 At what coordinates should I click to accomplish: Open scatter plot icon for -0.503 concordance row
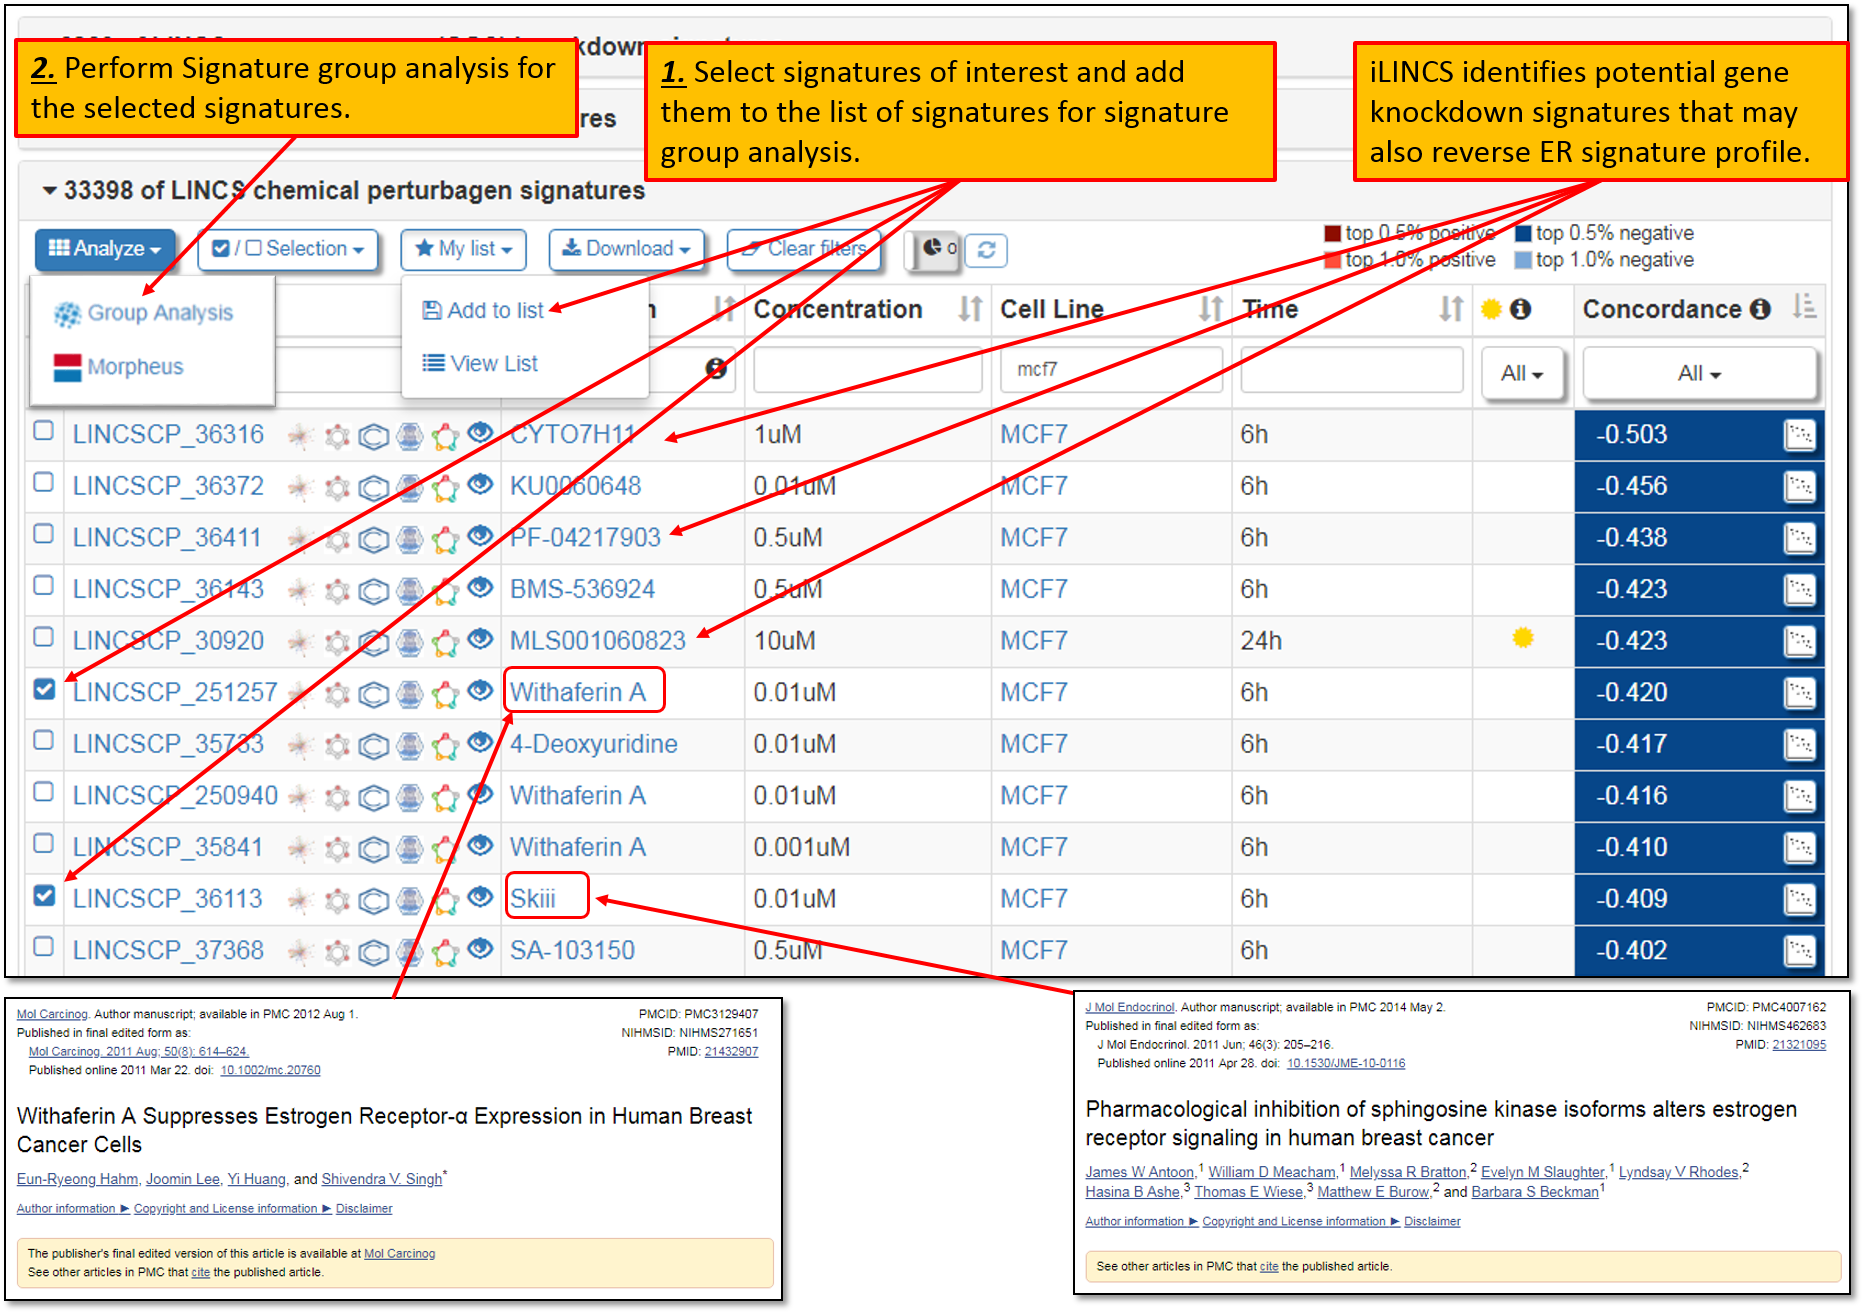point(1799,435)
